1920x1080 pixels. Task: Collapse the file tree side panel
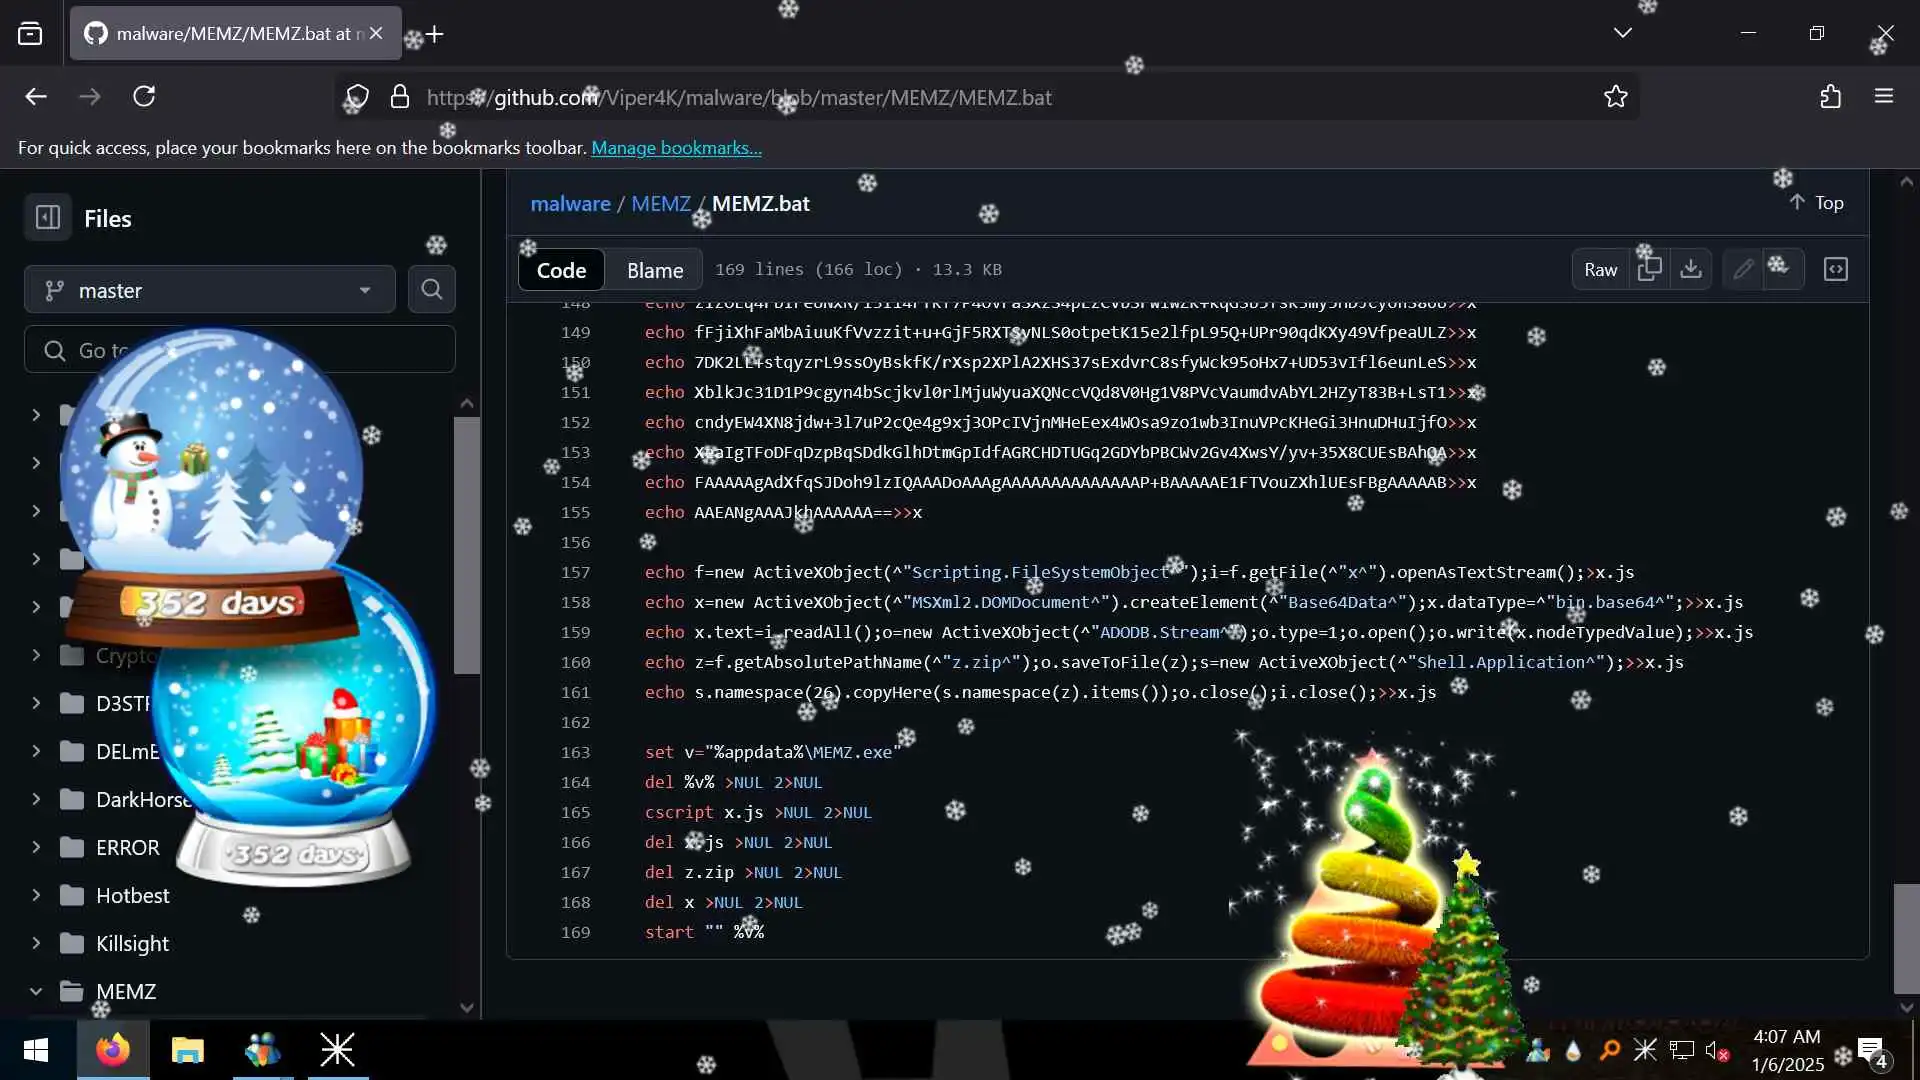click(x=48, y=218)
